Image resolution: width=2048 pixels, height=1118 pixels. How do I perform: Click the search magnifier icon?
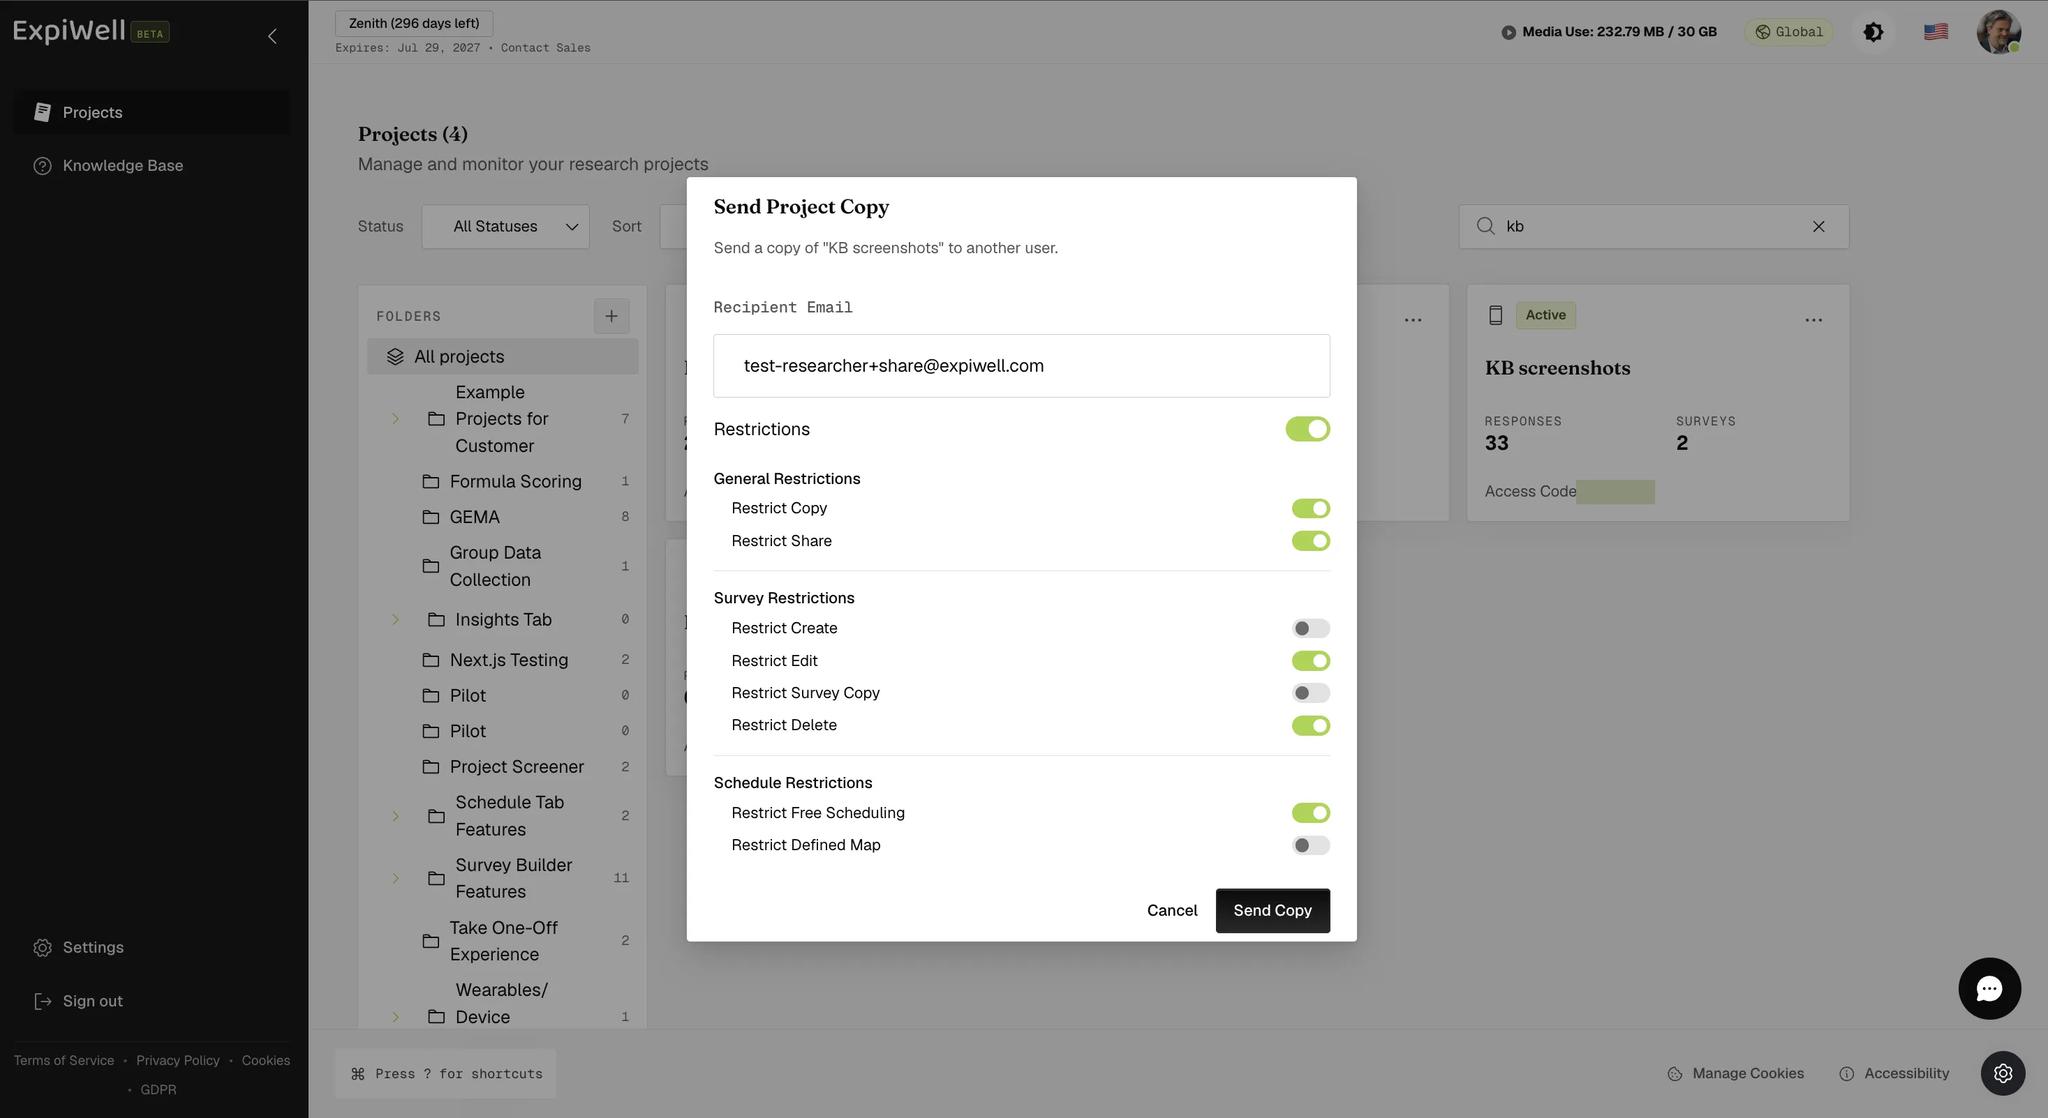1486,227
